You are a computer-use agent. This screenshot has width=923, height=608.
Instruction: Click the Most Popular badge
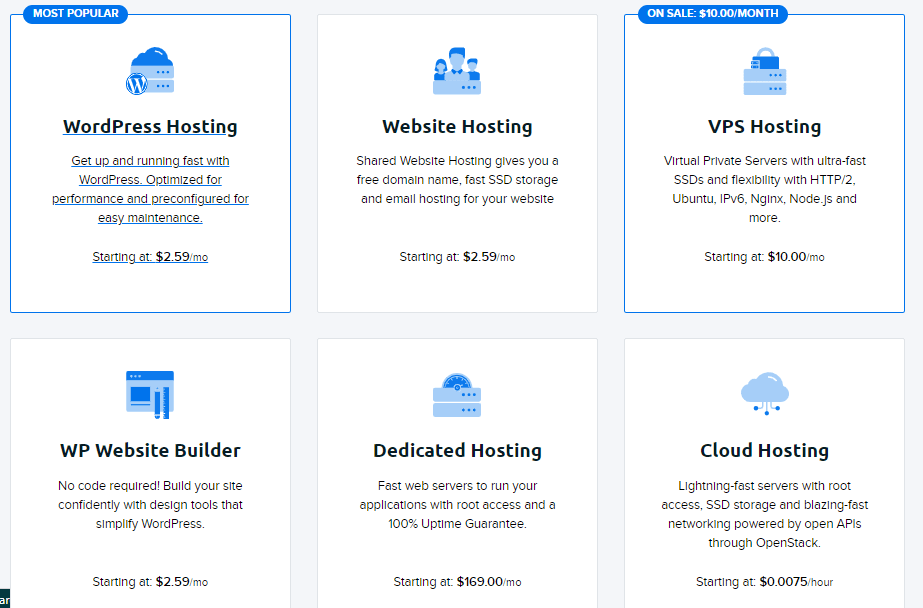75,14
